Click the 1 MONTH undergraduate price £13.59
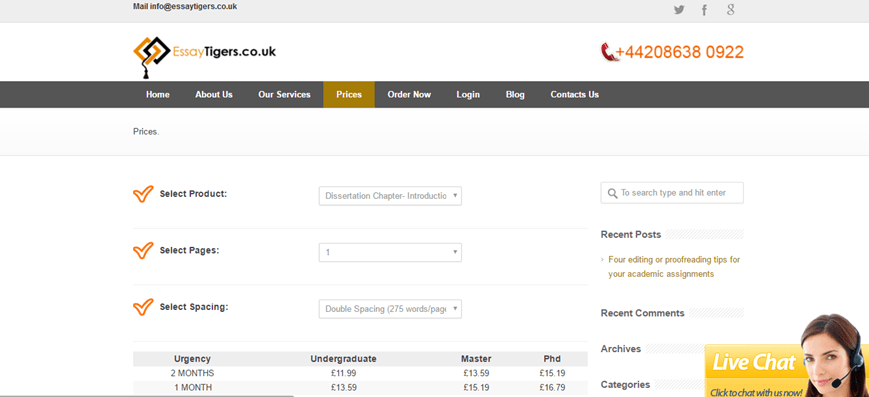Screen dimensions: 869x397 [x=344, y=388]
